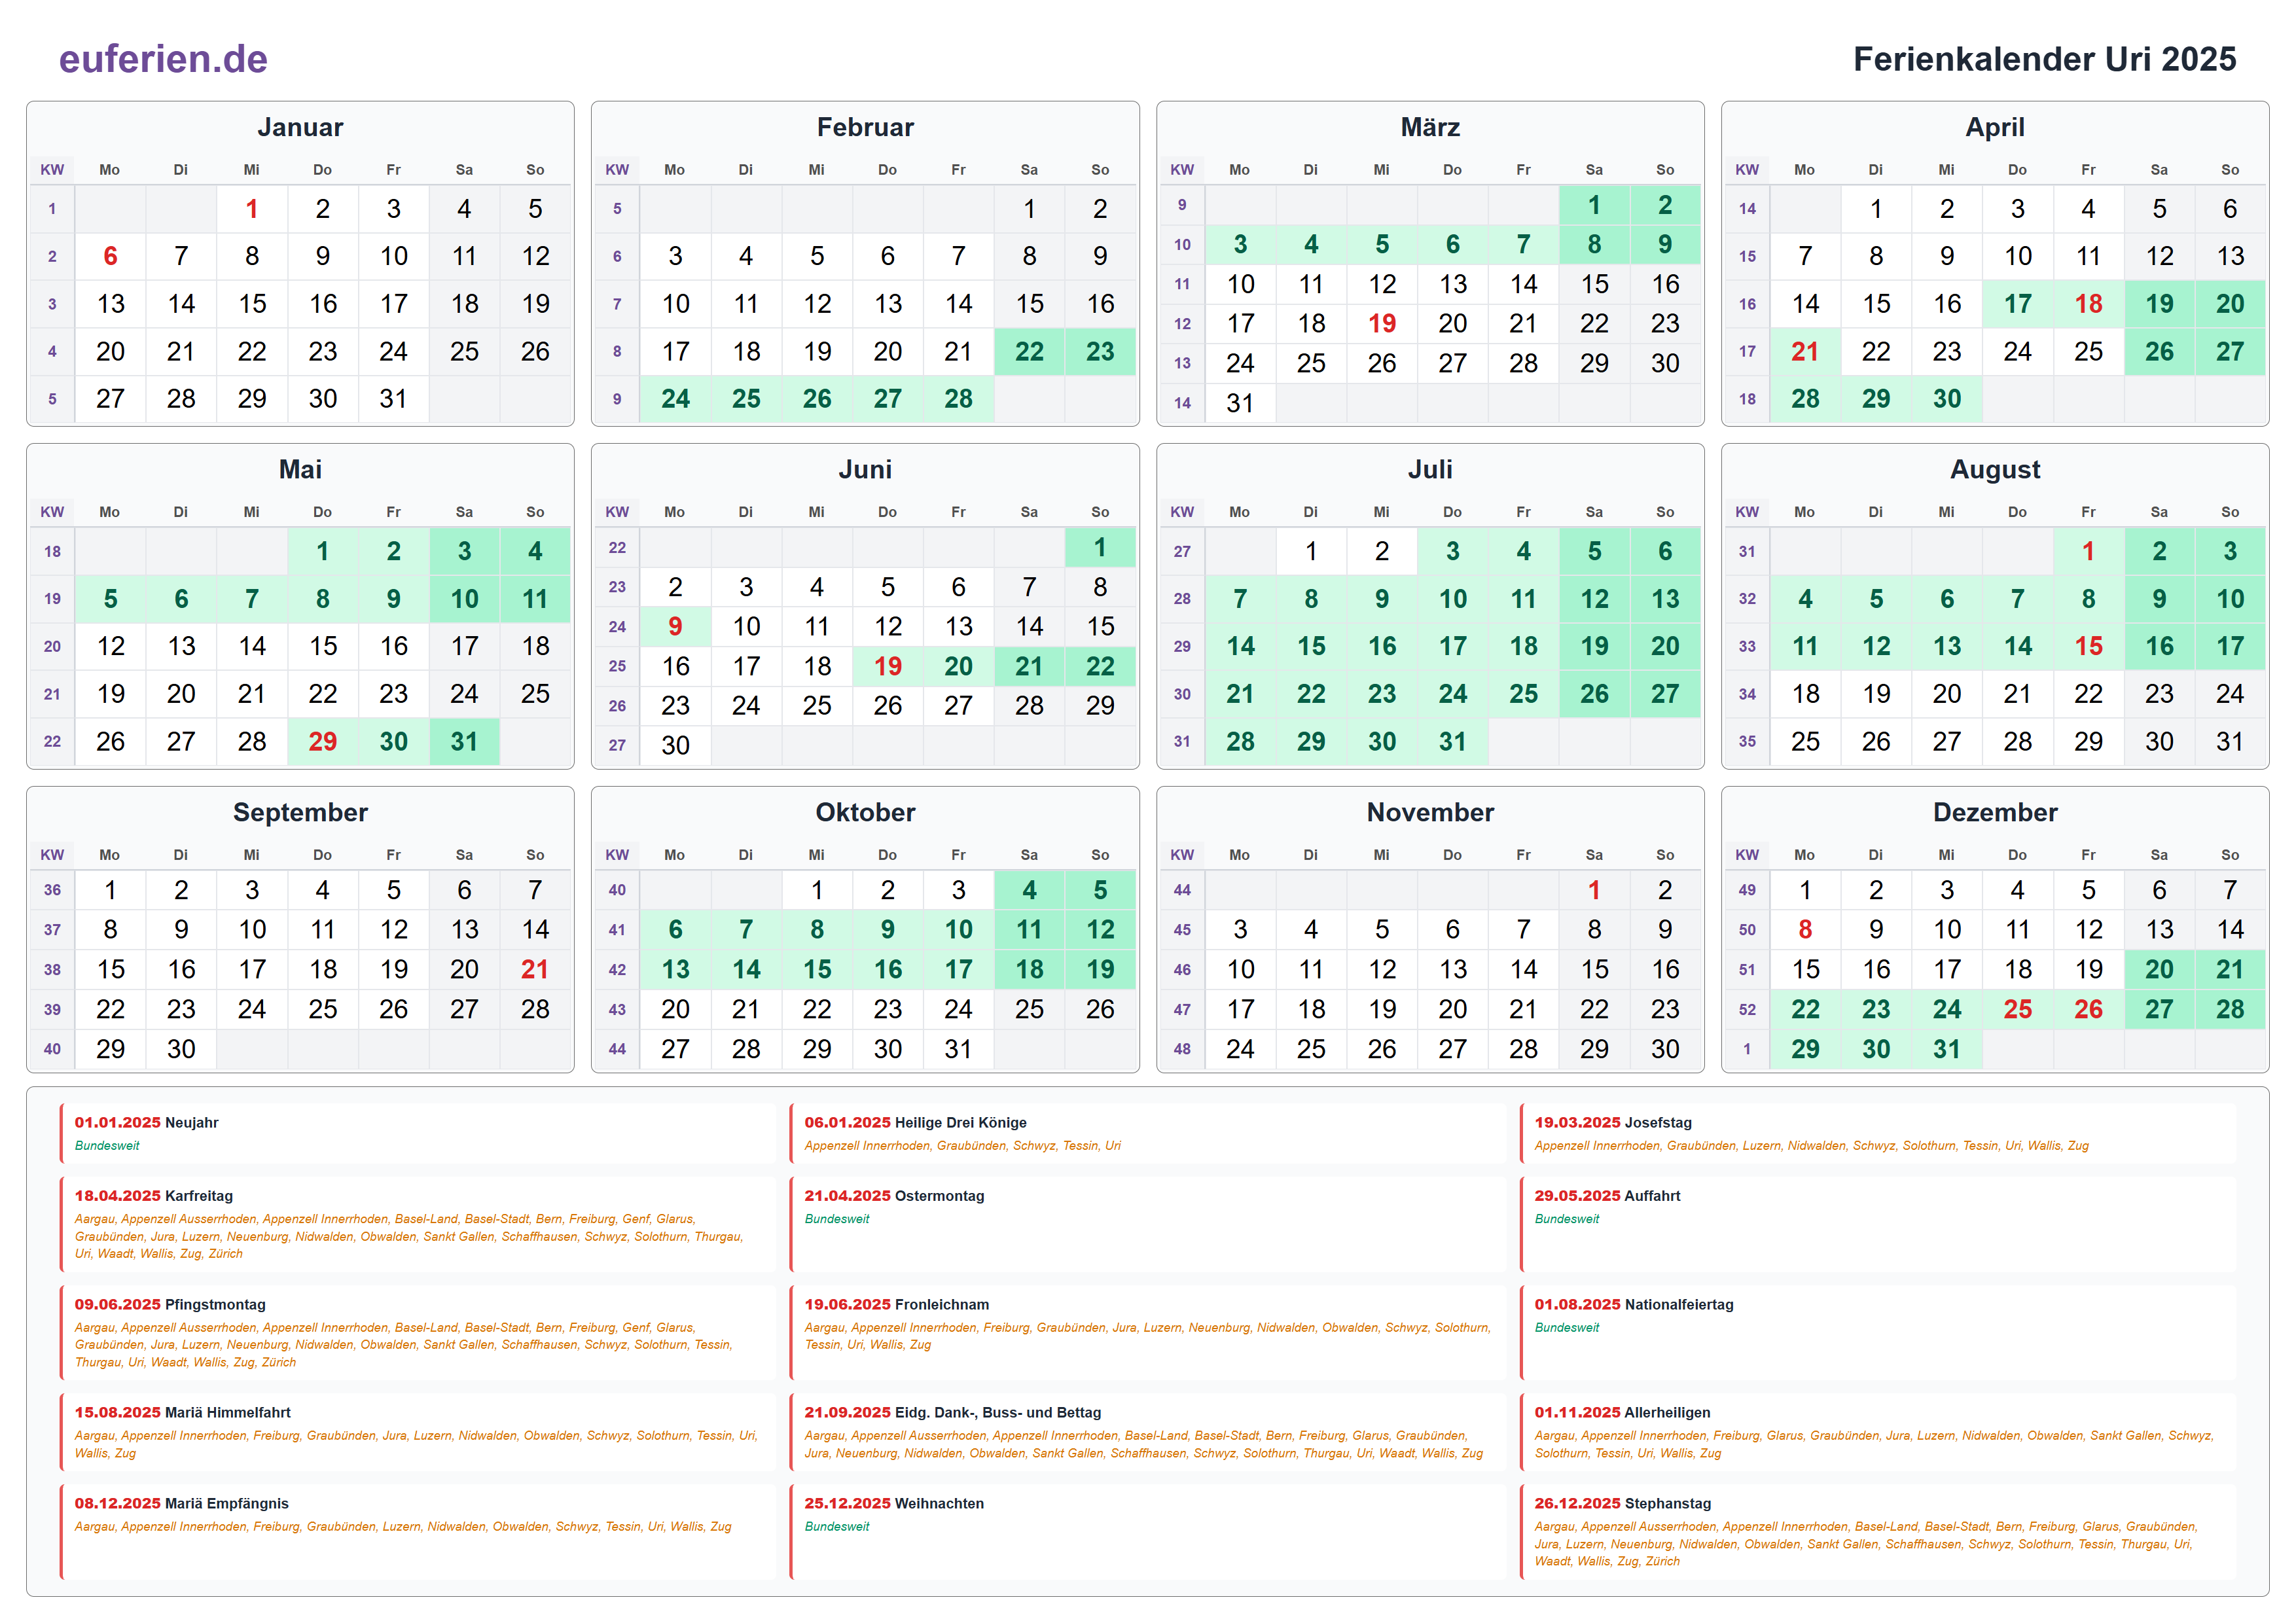The width and height of the screenshot is (2296, 1623).
Task: Open the 26.12.2025 Stephanstag legend entry
Action: click(x=1877, y=1532)
